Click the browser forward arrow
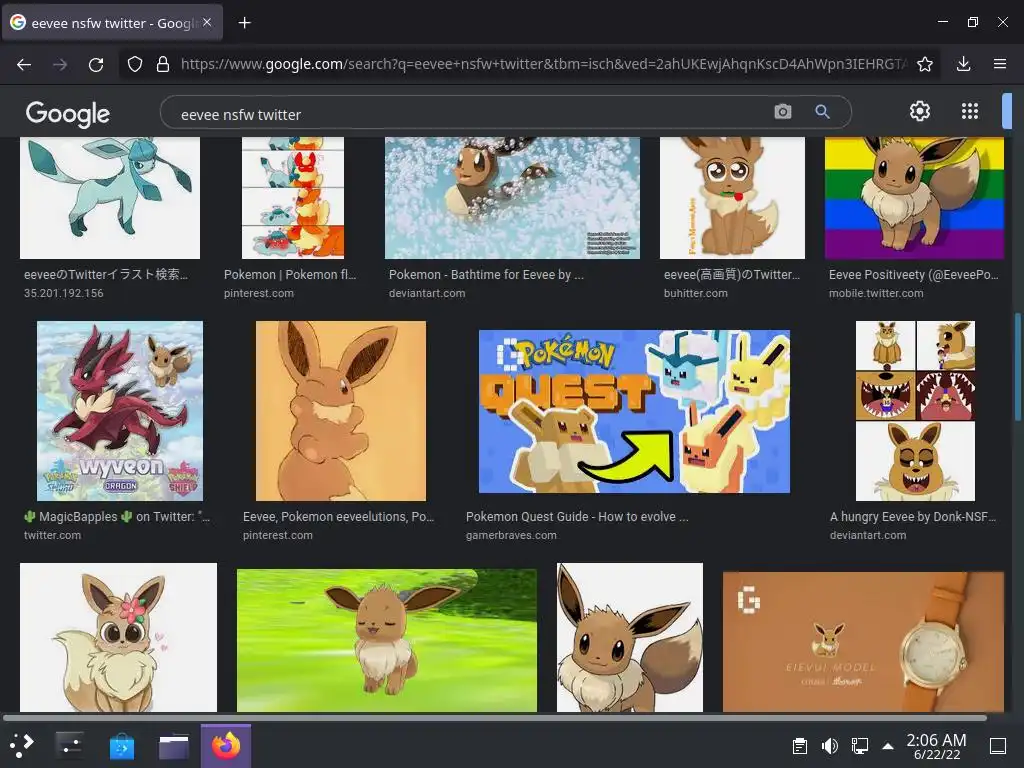Screen dimensions: 1024x768 [x=60, y=64]
